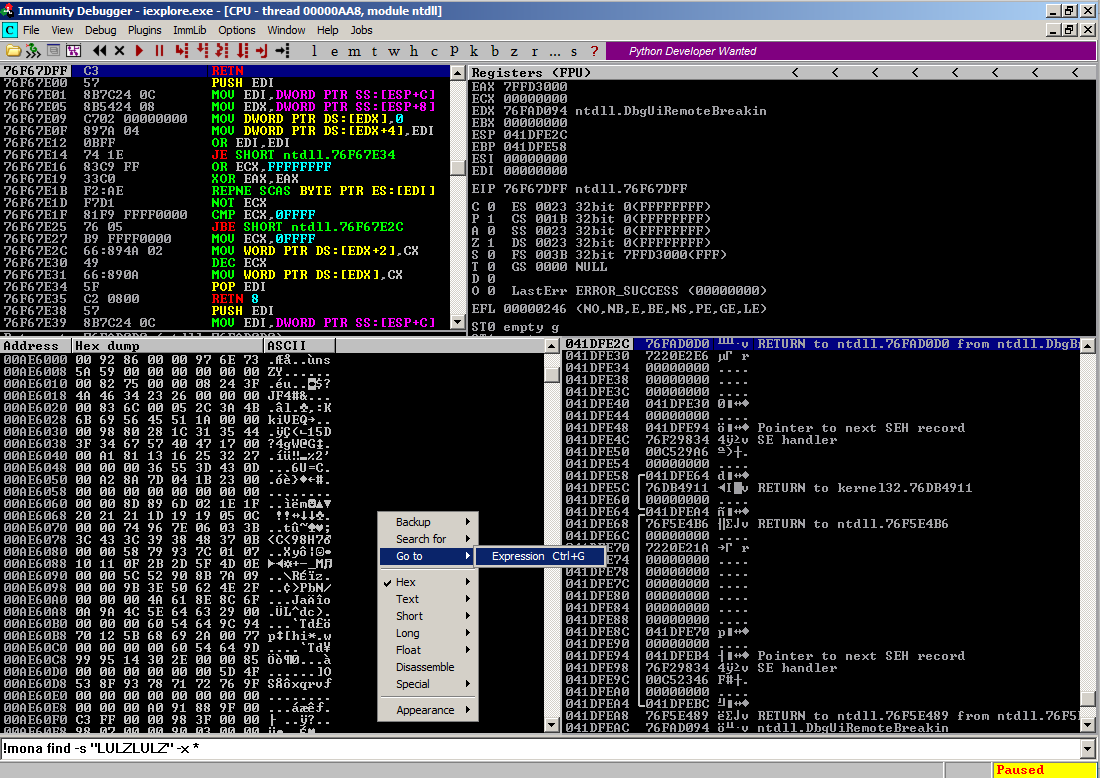The height and width of the screenshot is (778, 1100).
Task: Click the red question mark help icon
Action: click(x=594, y=50)
